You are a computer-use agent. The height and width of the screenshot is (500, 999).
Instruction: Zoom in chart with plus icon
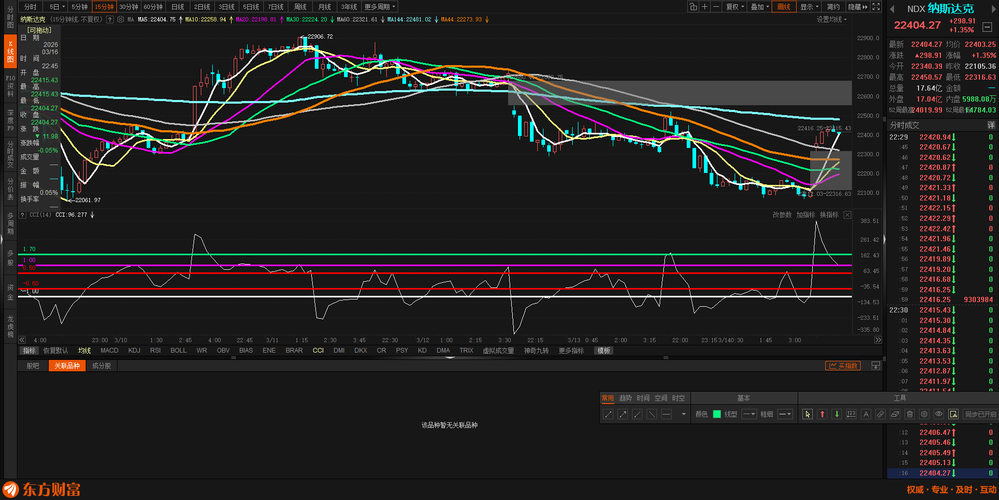tap(705, 6)
